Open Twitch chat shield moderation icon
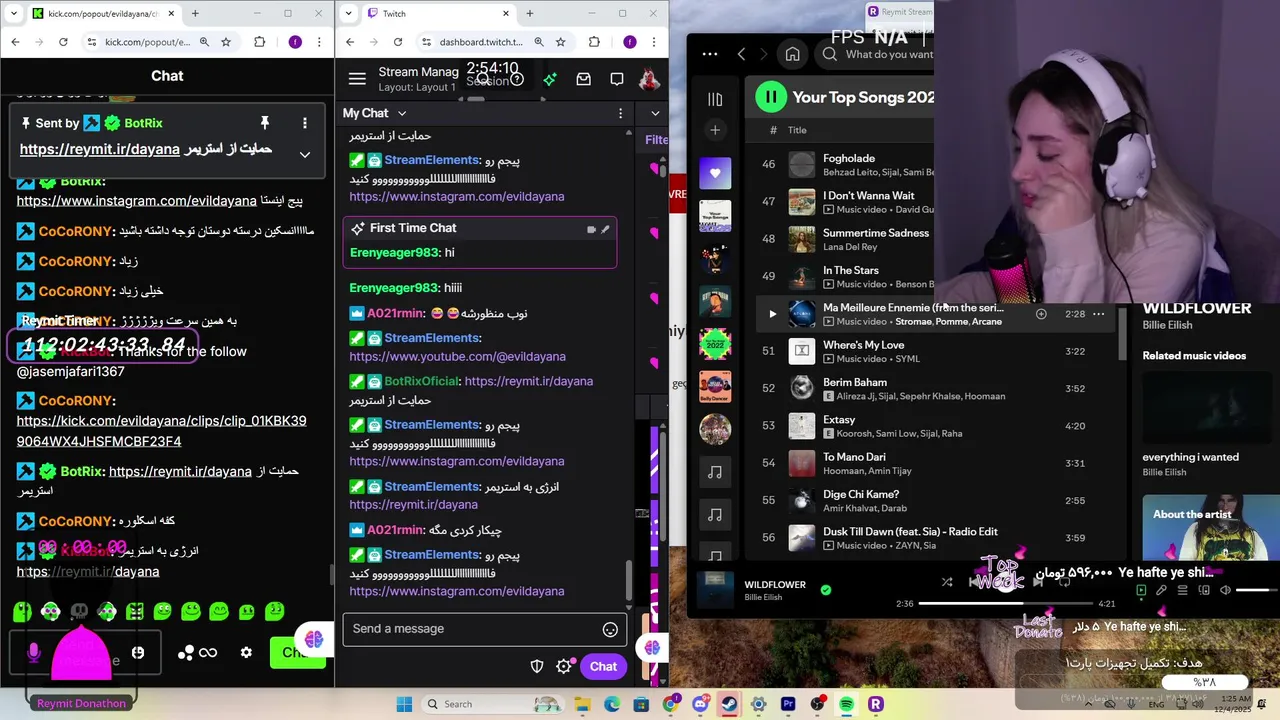This screenshot has height=720, width=1280. click(537, 666)
